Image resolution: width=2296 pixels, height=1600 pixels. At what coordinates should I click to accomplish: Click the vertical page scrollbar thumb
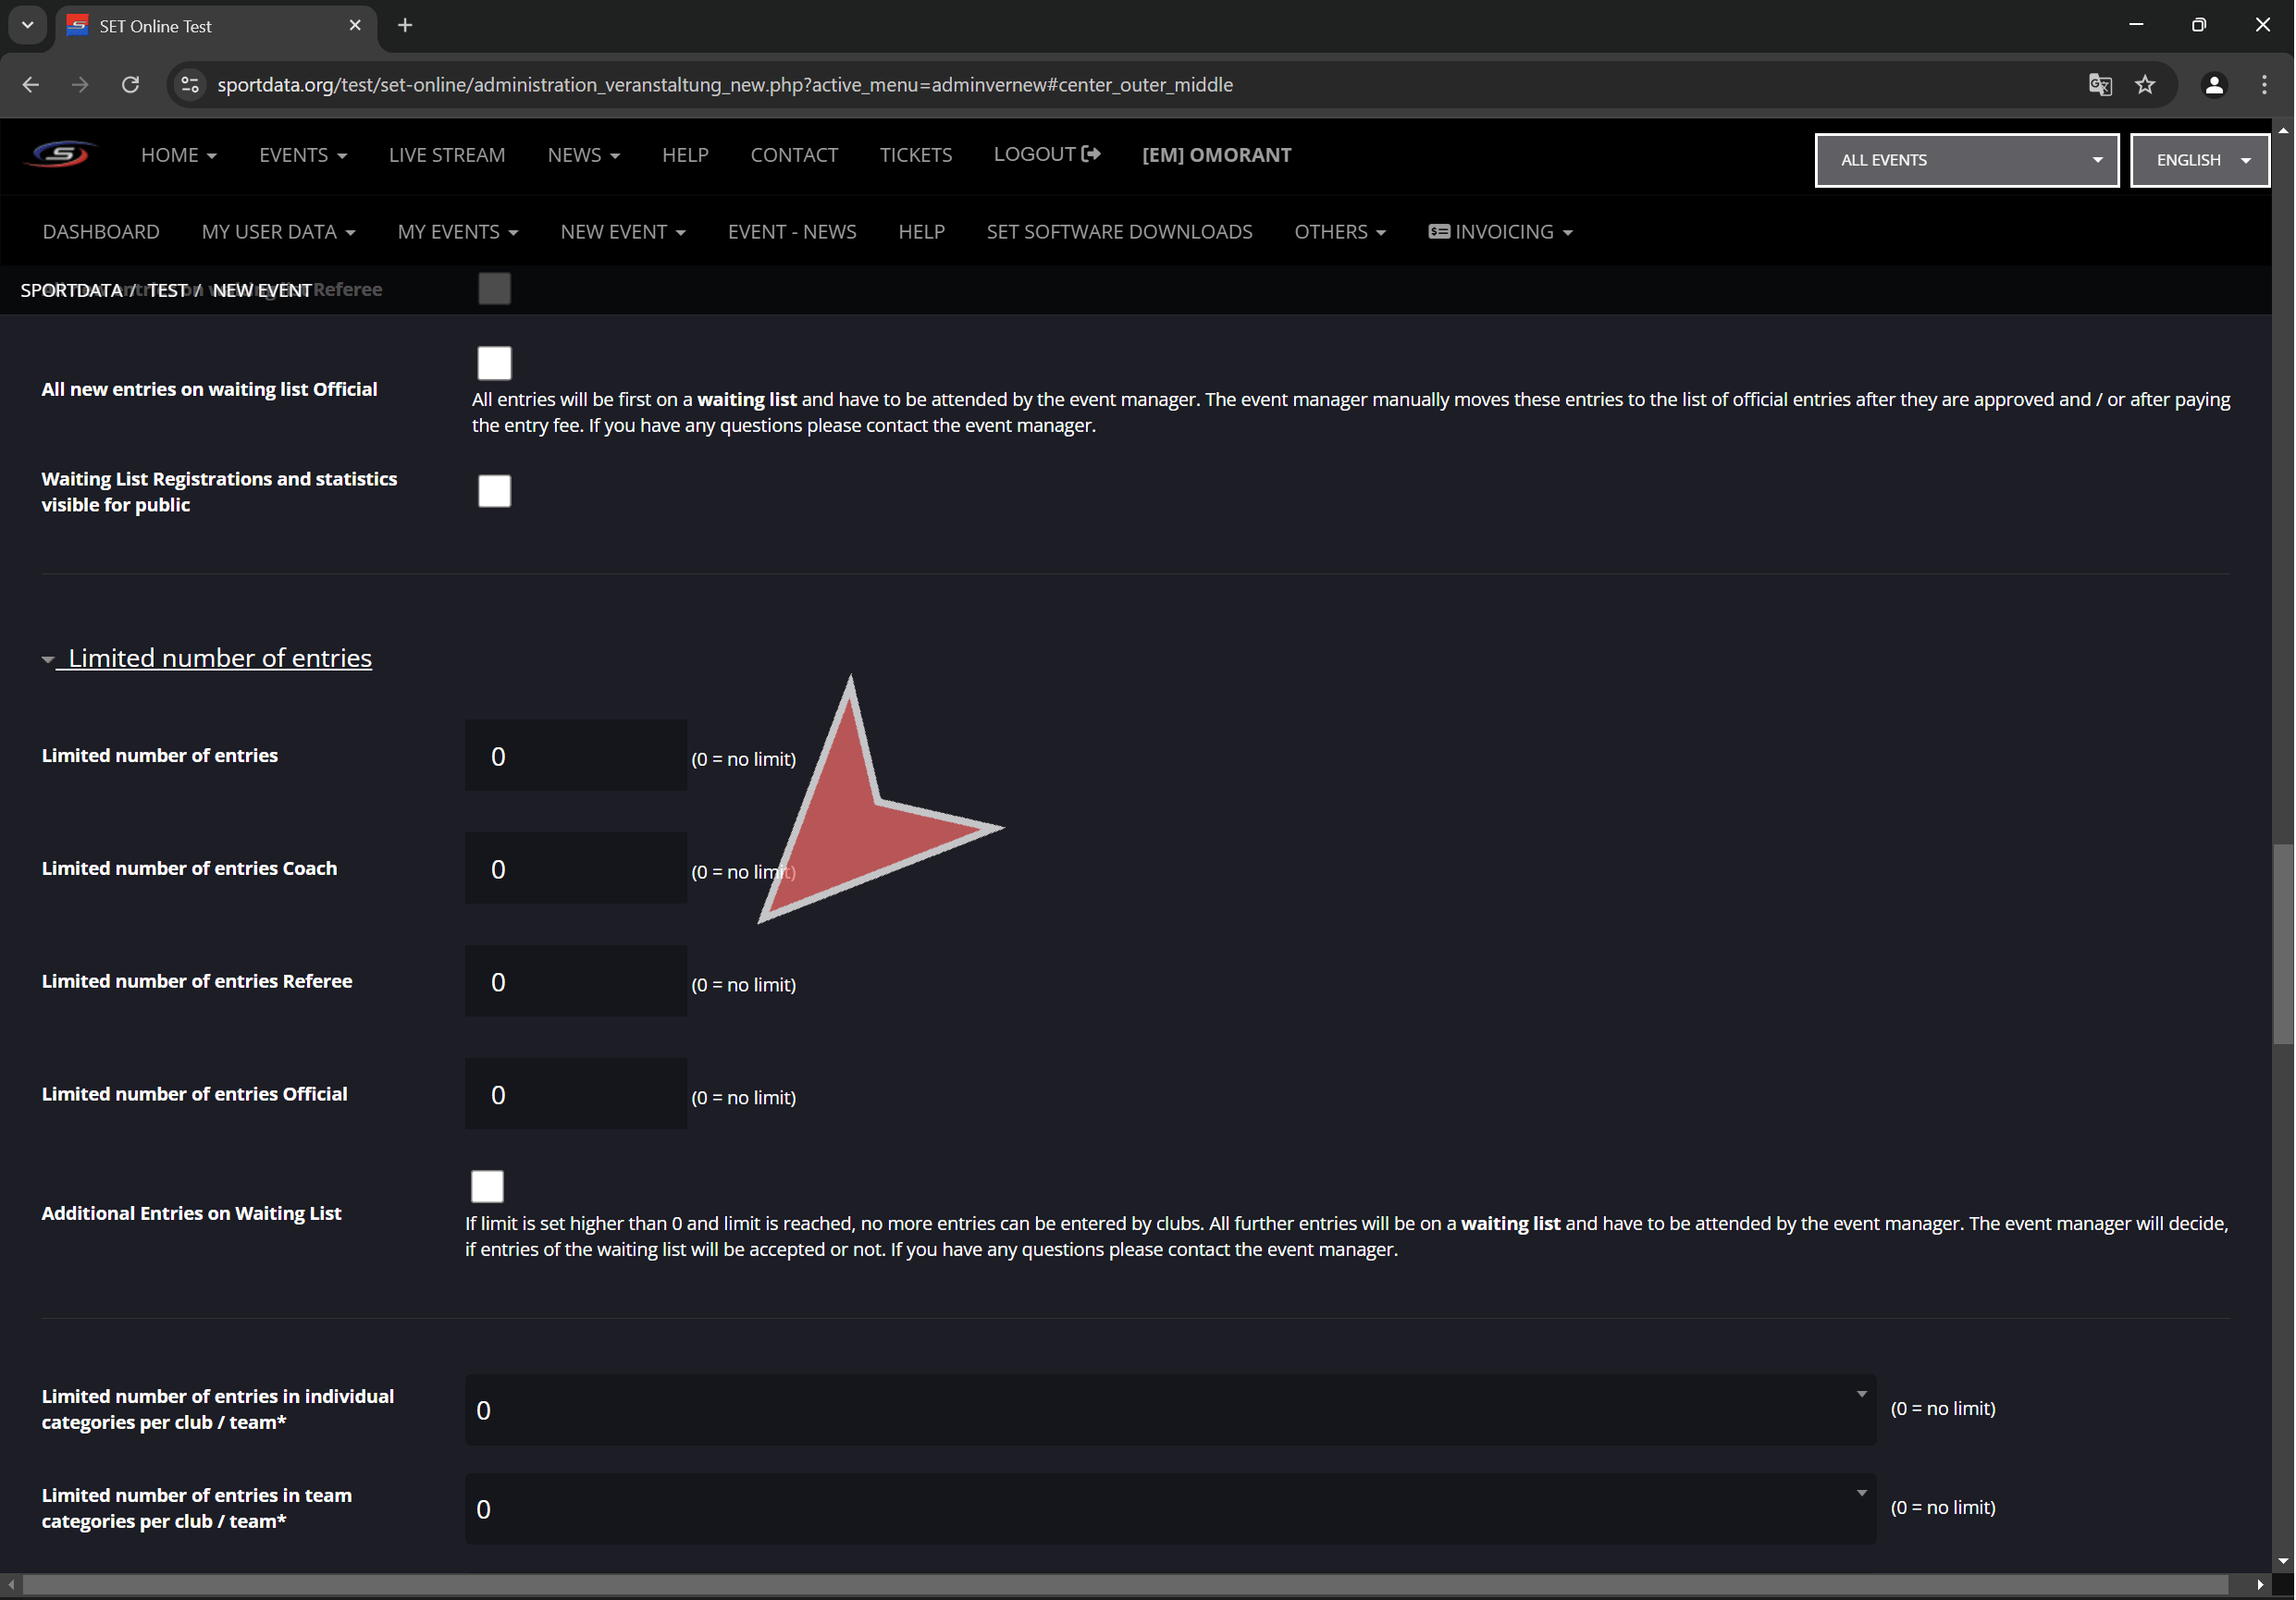click(2283, 945)
